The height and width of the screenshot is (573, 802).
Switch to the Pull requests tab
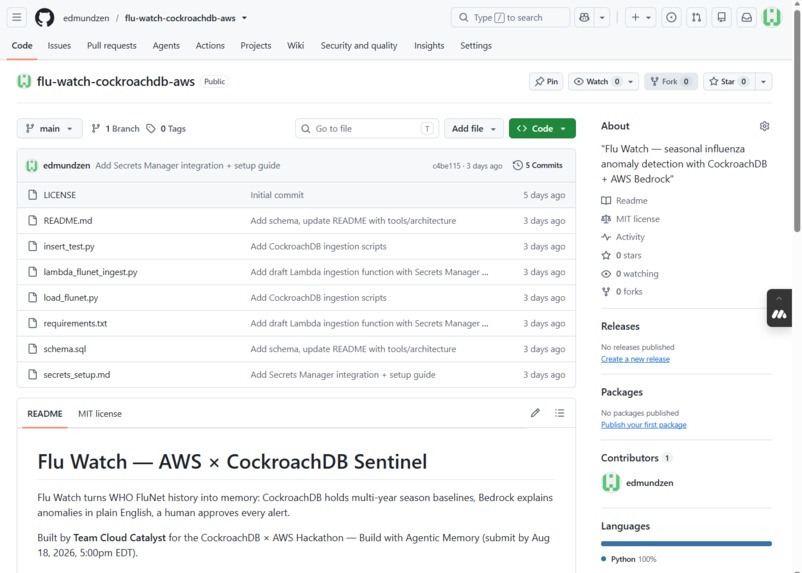pyautogui.click(x=112, y=46)
